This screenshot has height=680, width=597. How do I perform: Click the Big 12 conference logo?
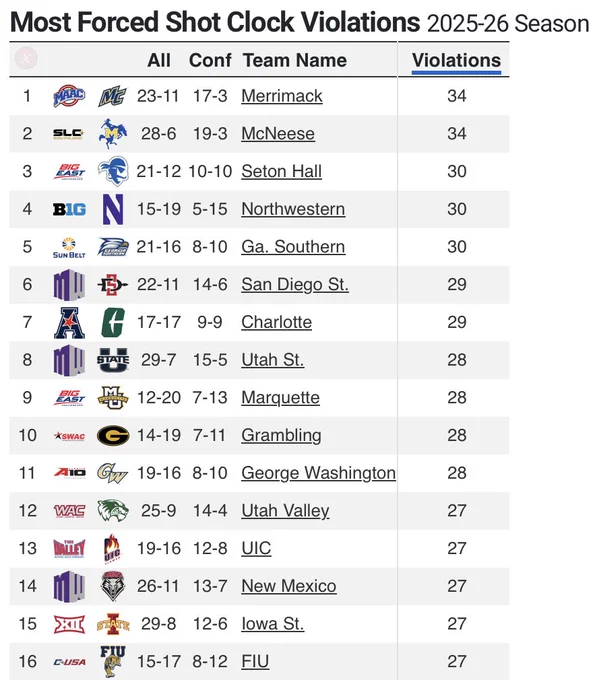69,624
